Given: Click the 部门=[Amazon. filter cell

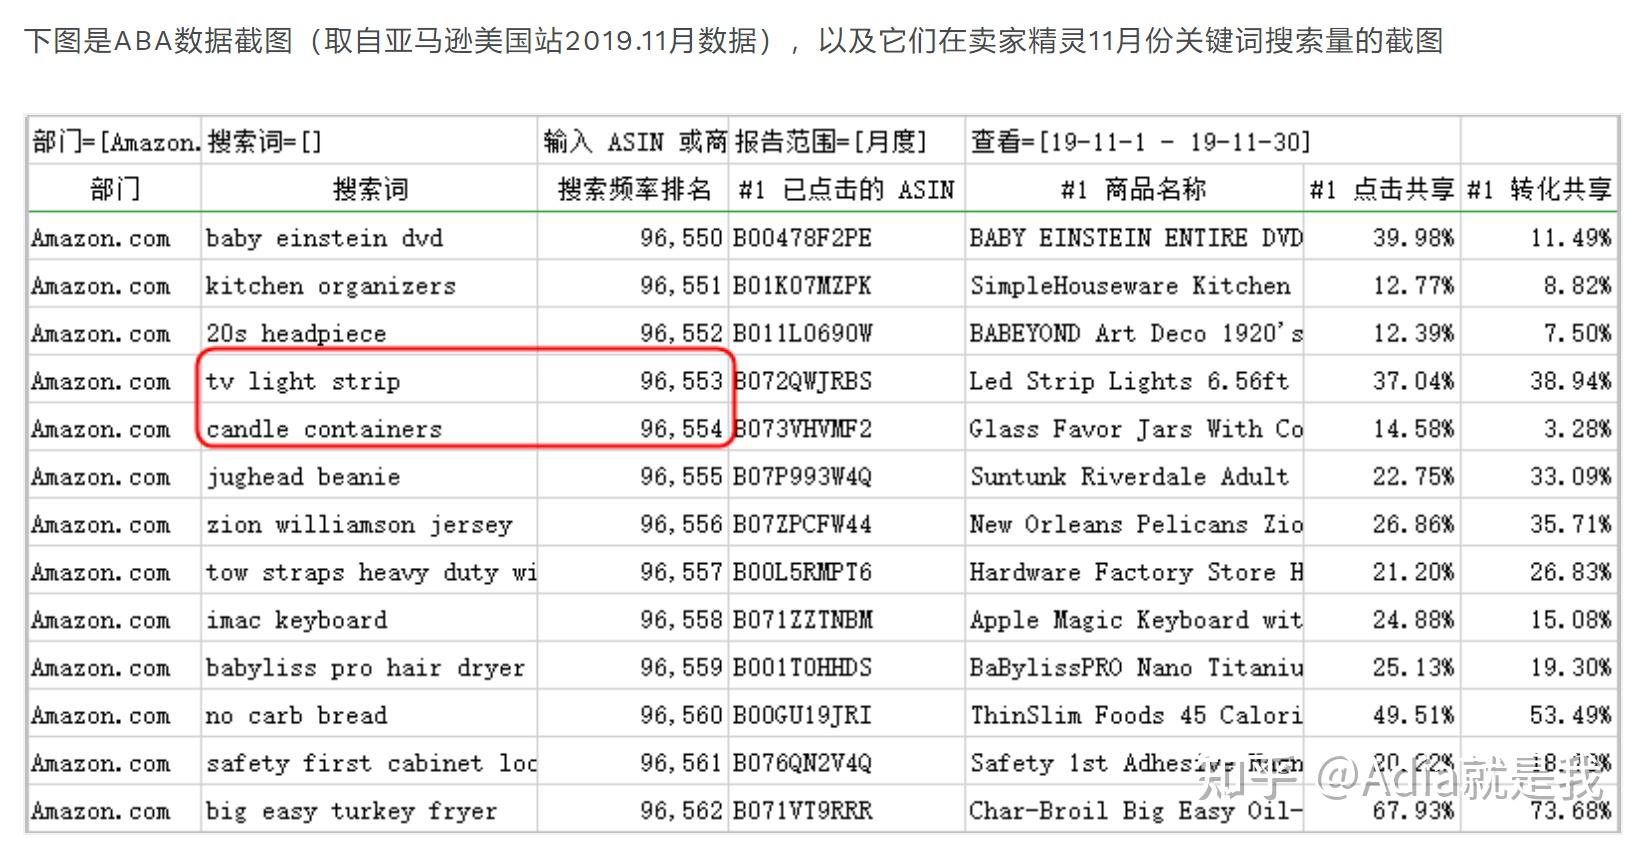Looking at the screenshot, I should 115,142.
